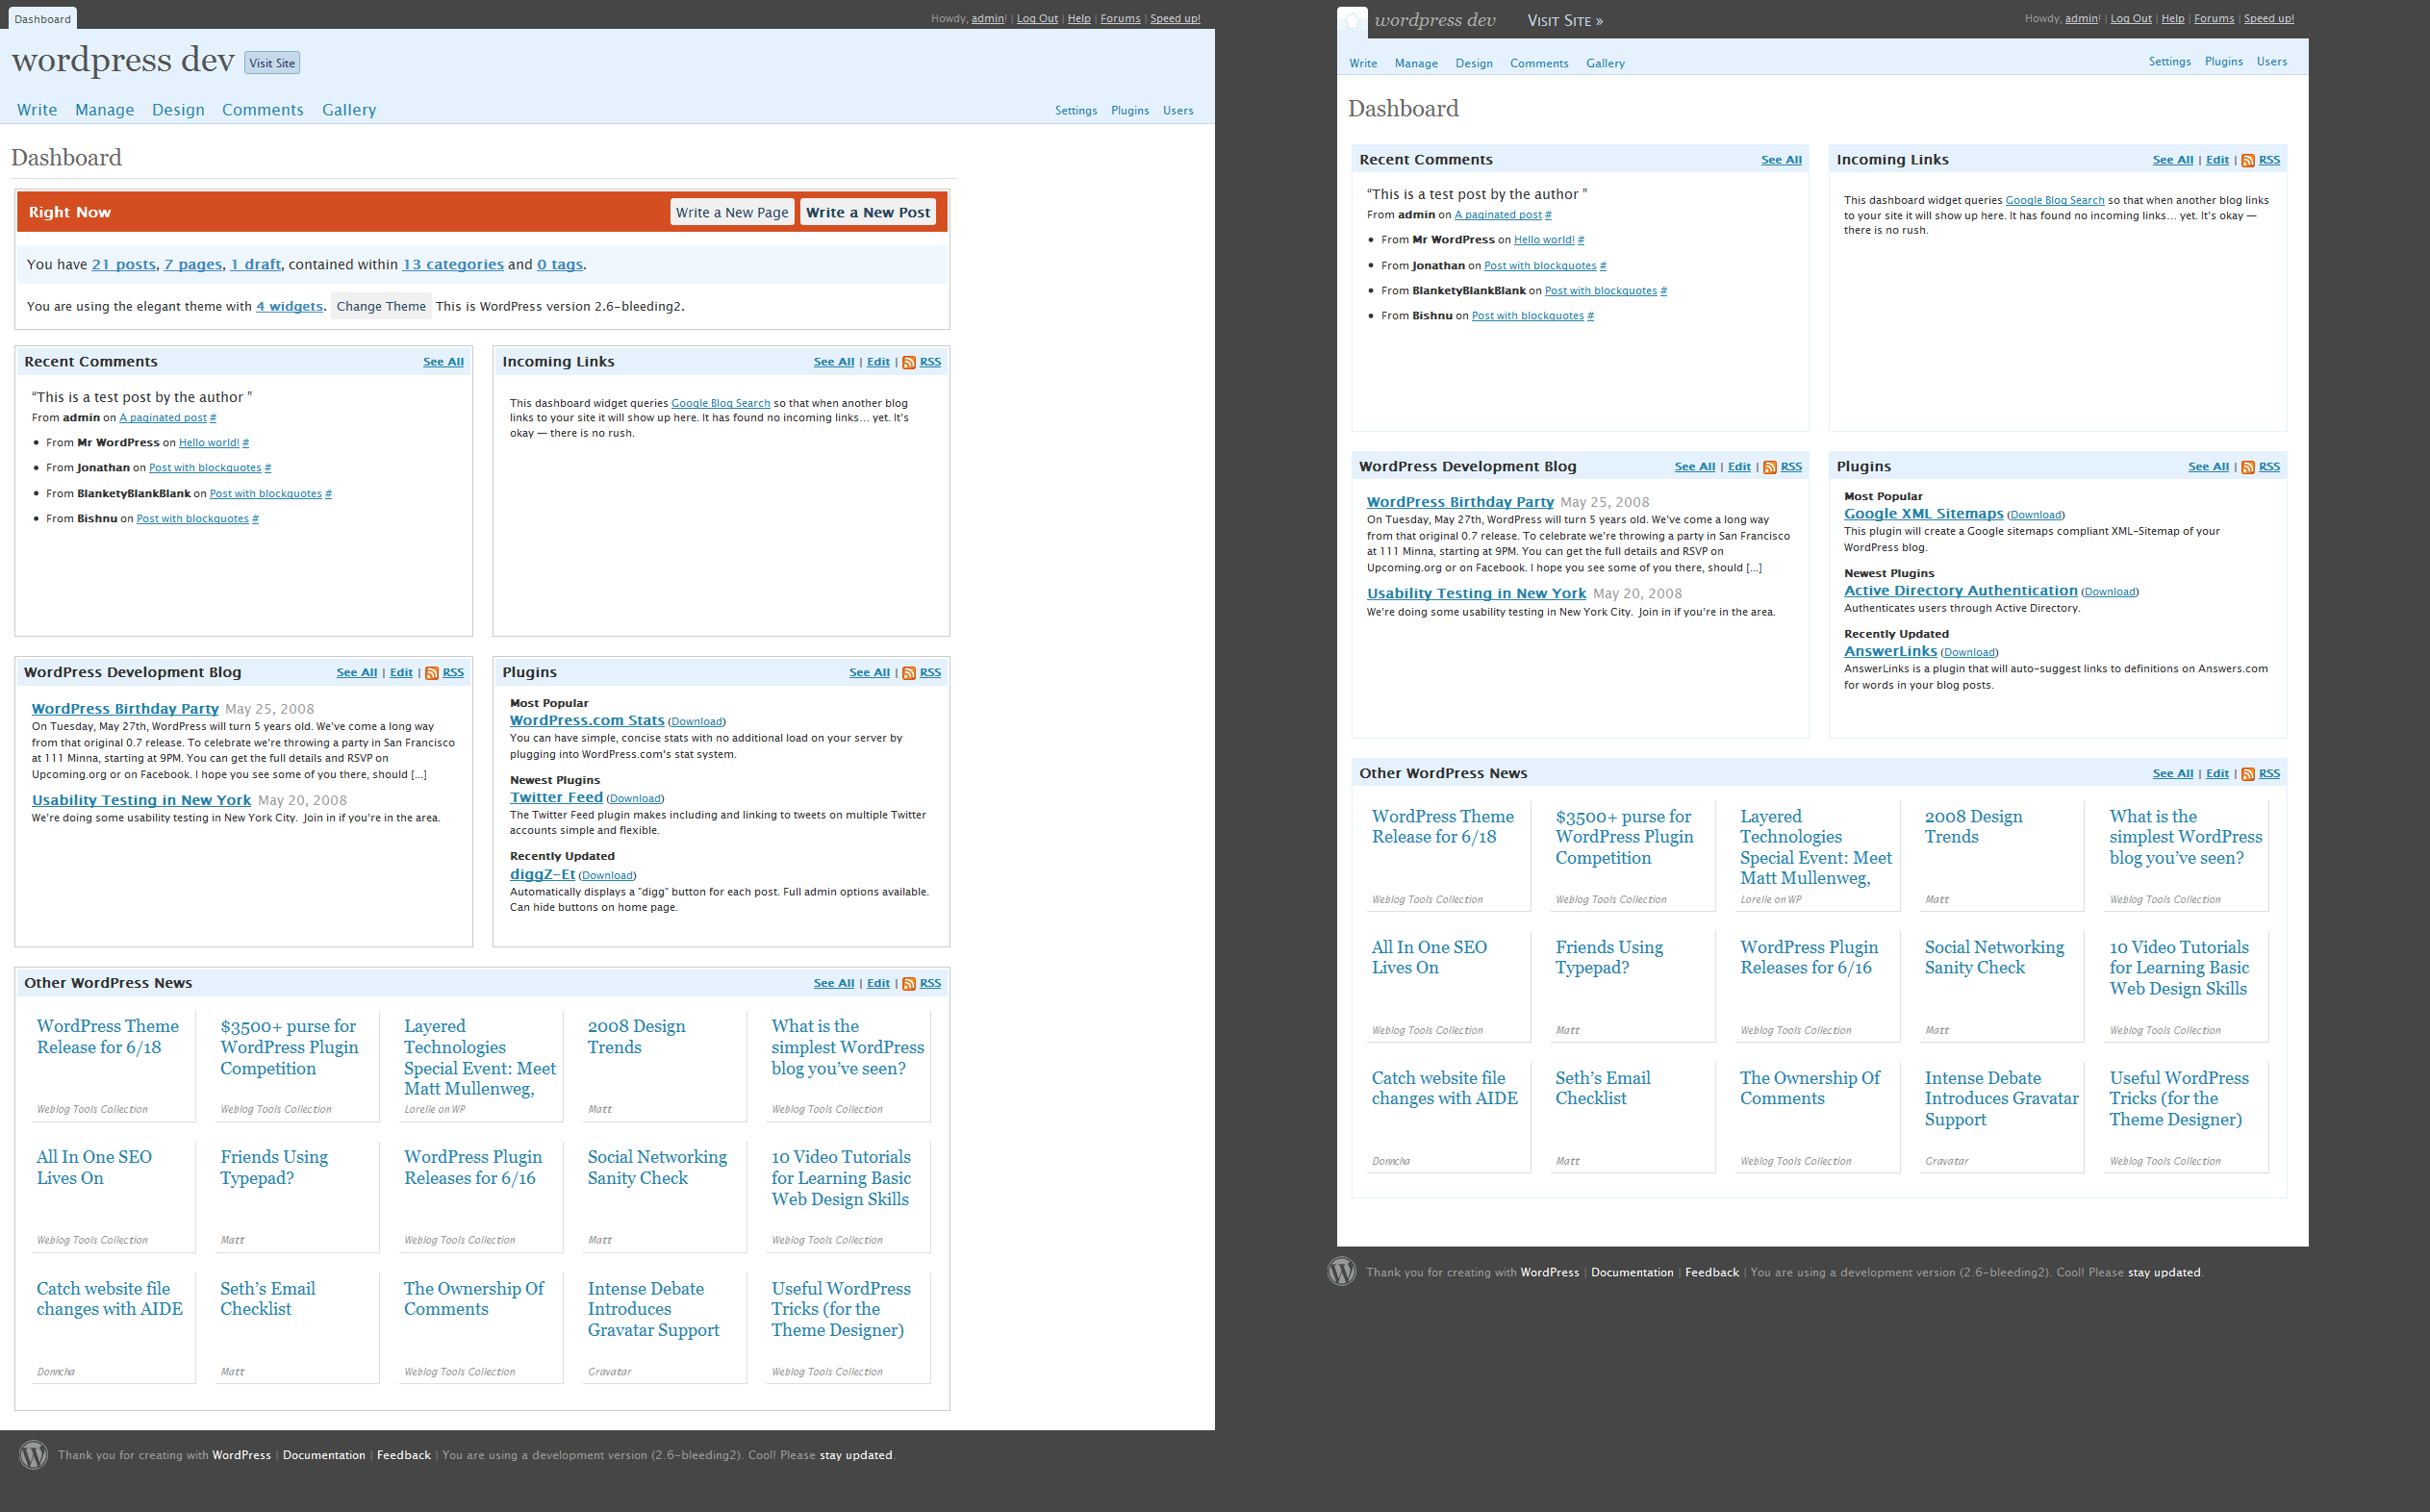Click Edit in left Incoming Links widget
The width and height of the screenshot is (2430, 1512).
878,362
